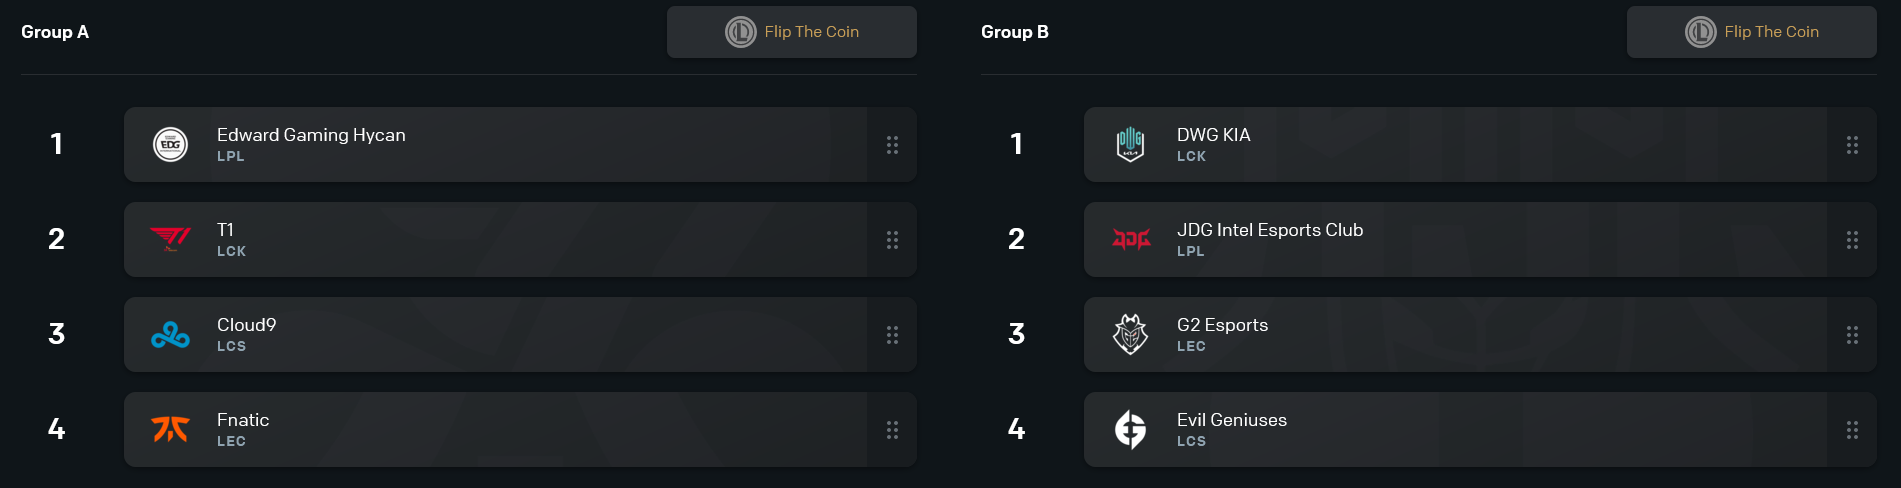Click the Edward Gaming Hycan team logo
The width and height of the screenshot is (1901, 488).
pyautogui.click(x=170, y=145)
